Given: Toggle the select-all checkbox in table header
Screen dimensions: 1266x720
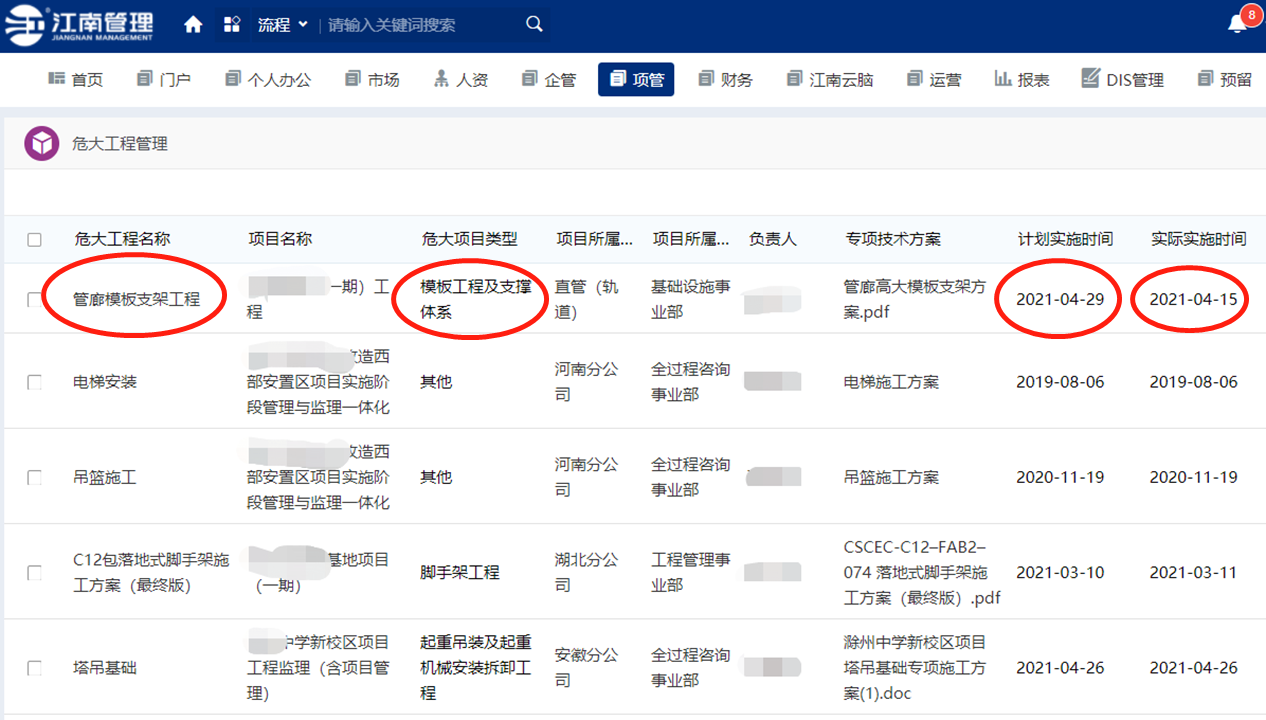Looking at the screenshot, I should (35, 240).
